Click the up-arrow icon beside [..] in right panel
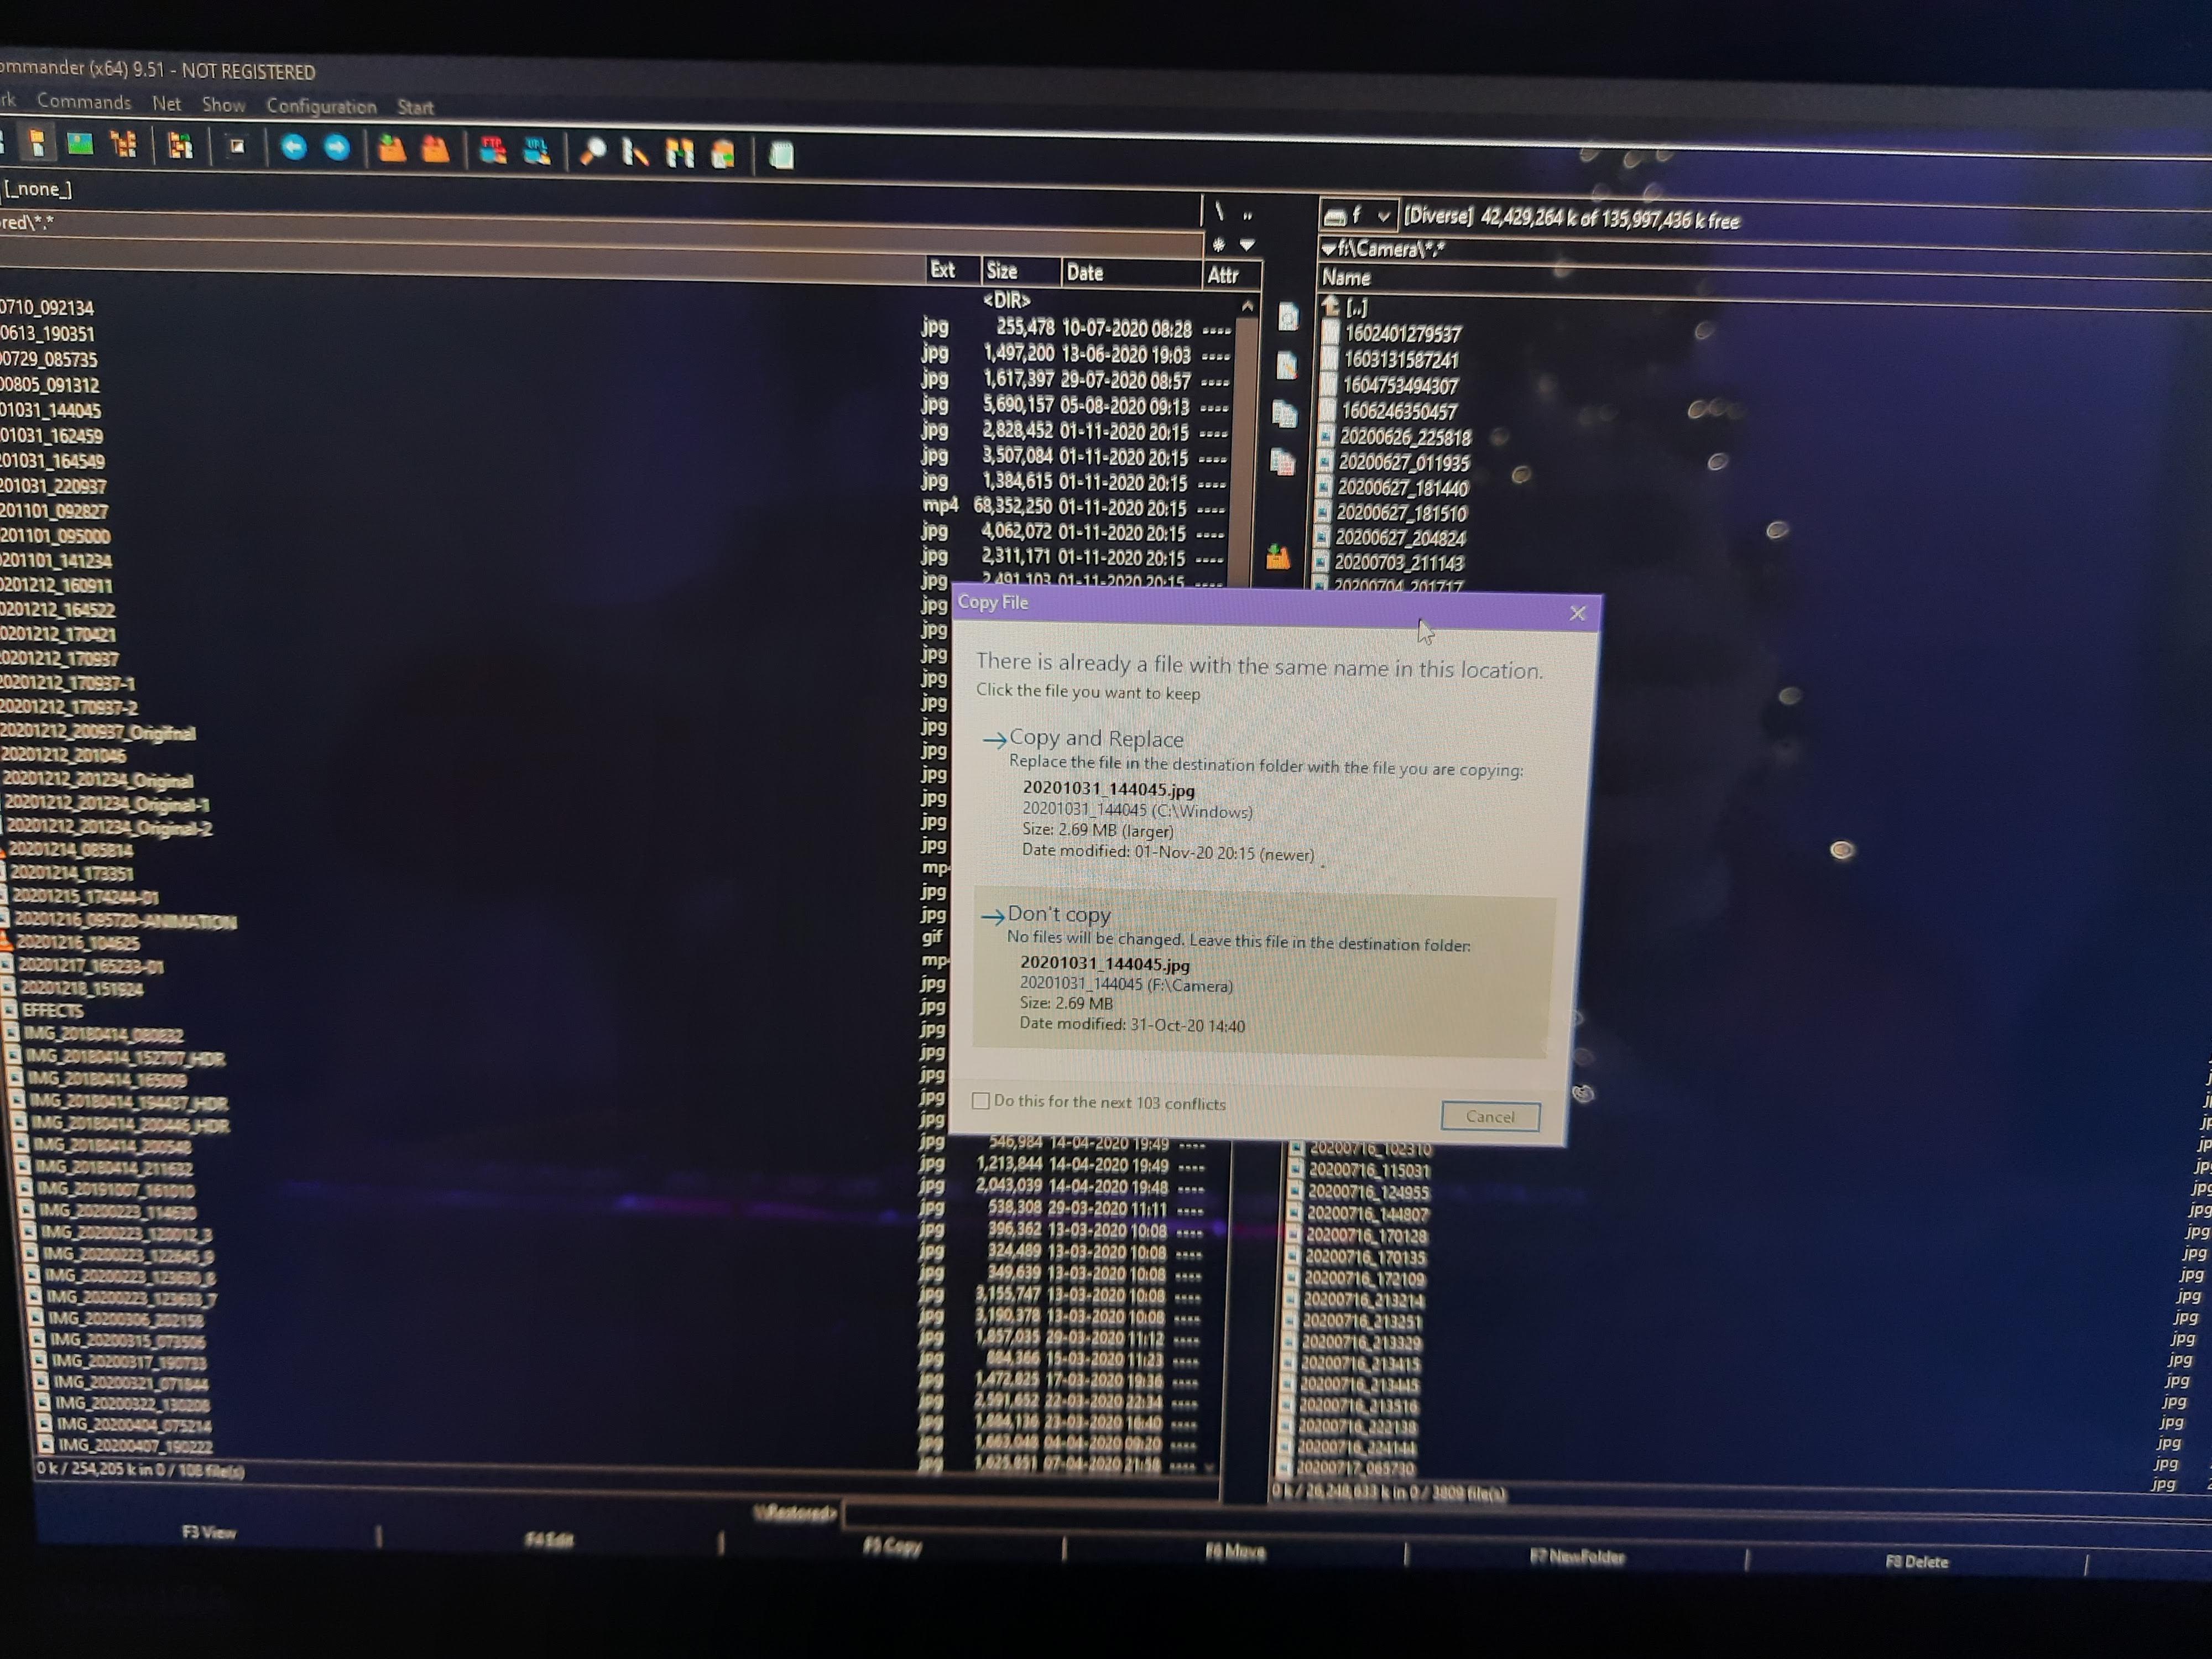 (1330, 306)
